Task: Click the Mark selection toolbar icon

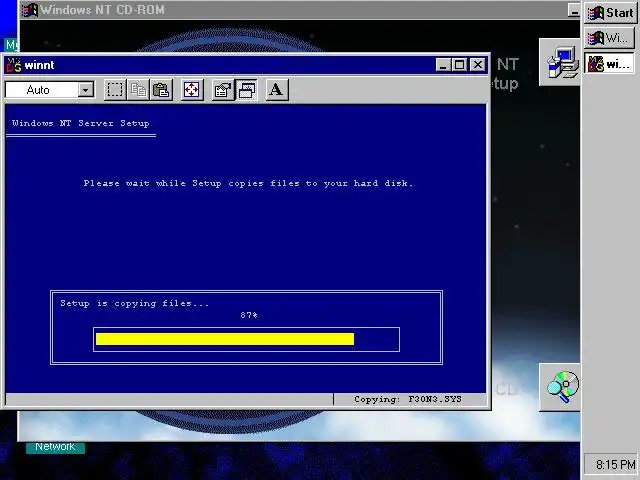Action: click(x=115, y=90)
